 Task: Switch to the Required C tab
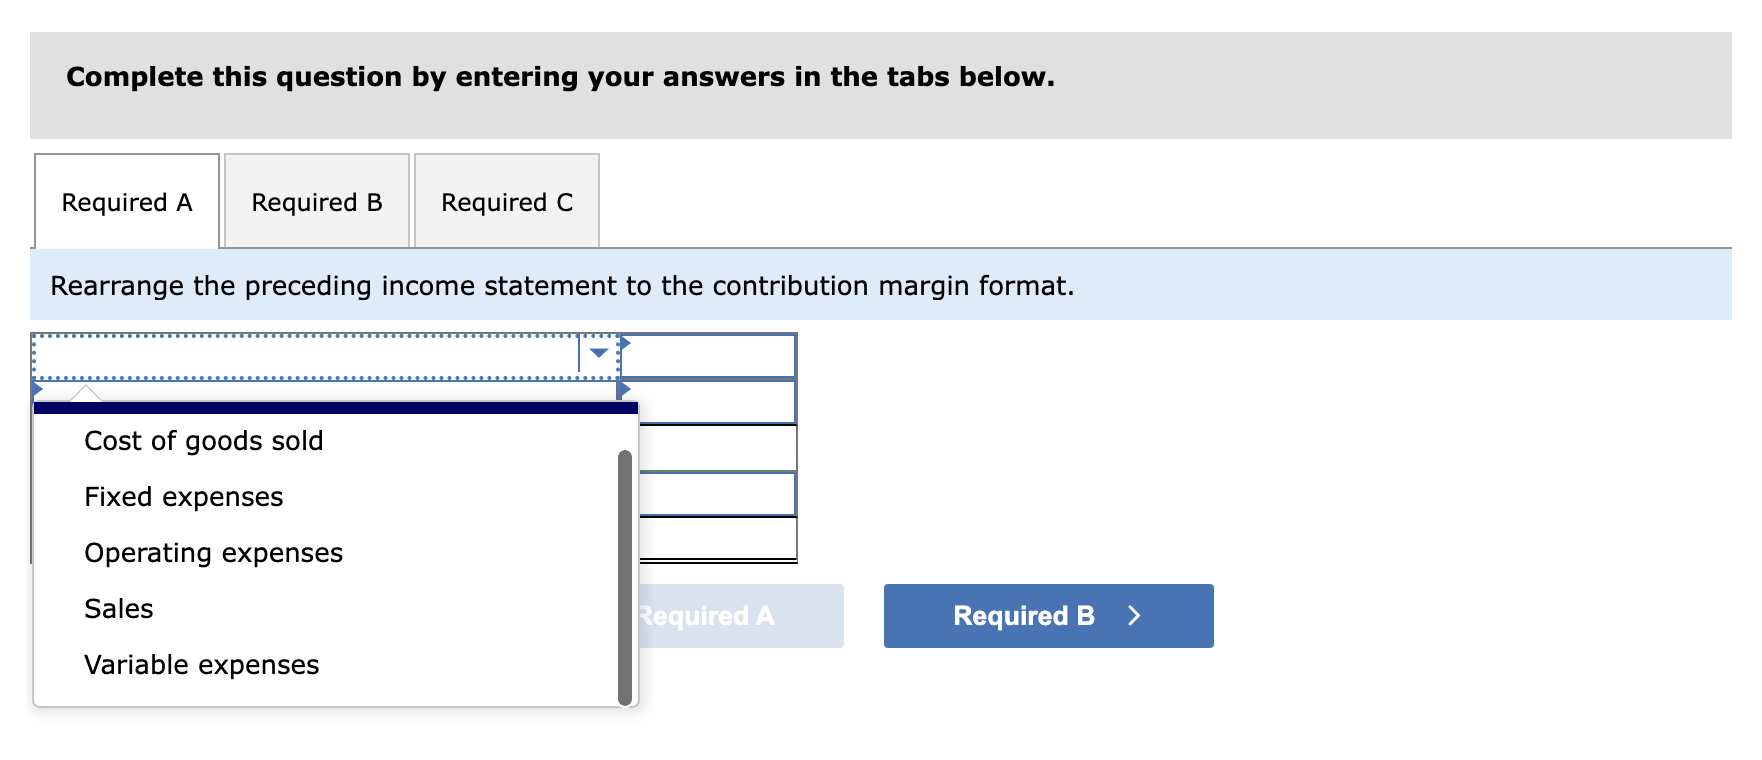[507, 202]
